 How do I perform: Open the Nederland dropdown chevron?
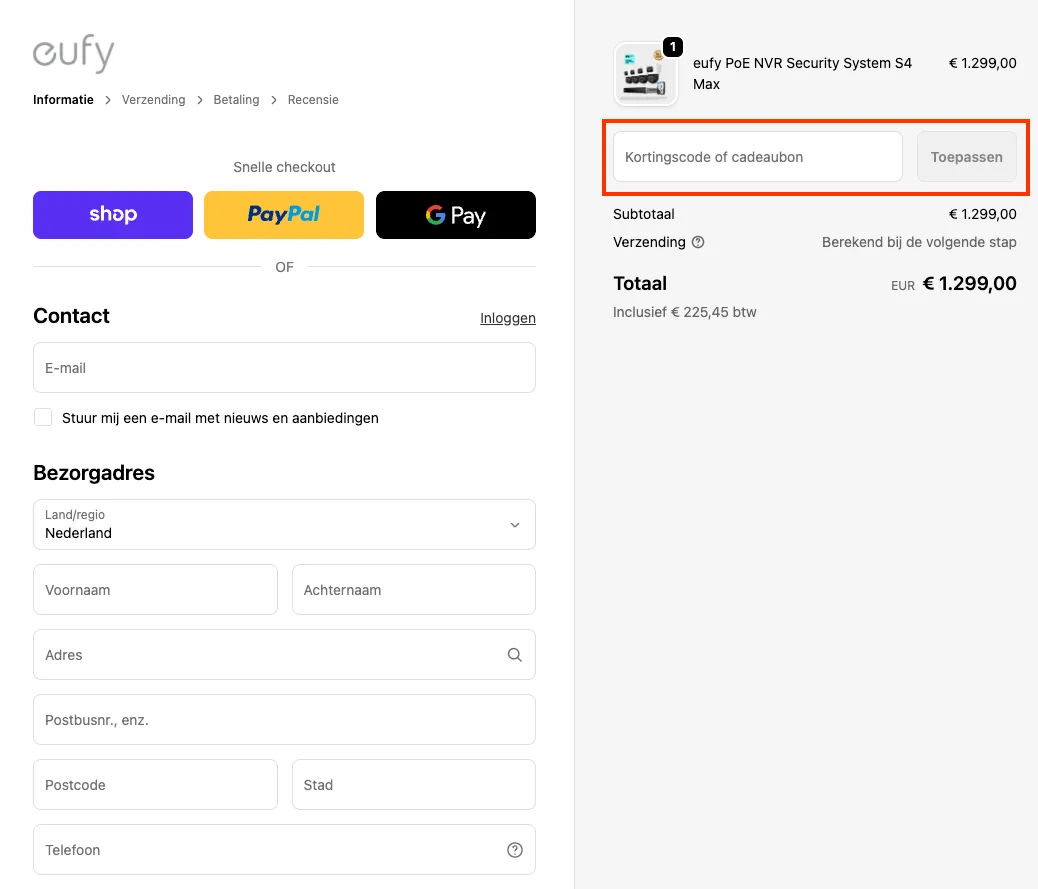515,524
